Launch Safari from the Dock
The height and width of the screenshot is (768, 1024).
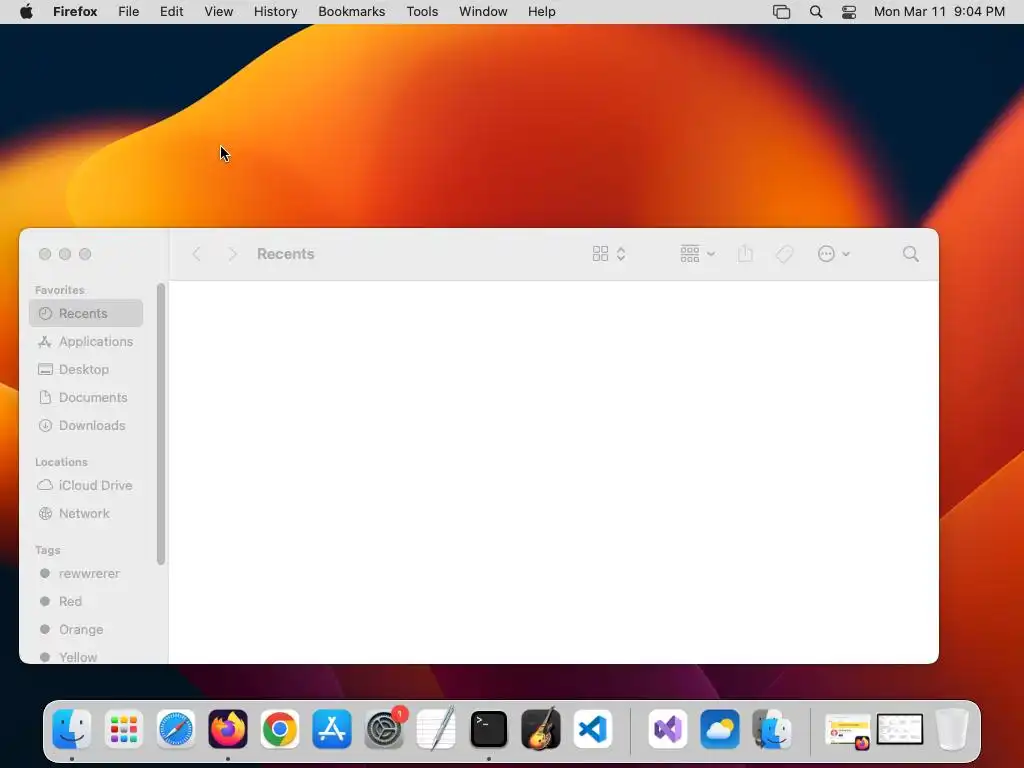[x=176, y=729]
